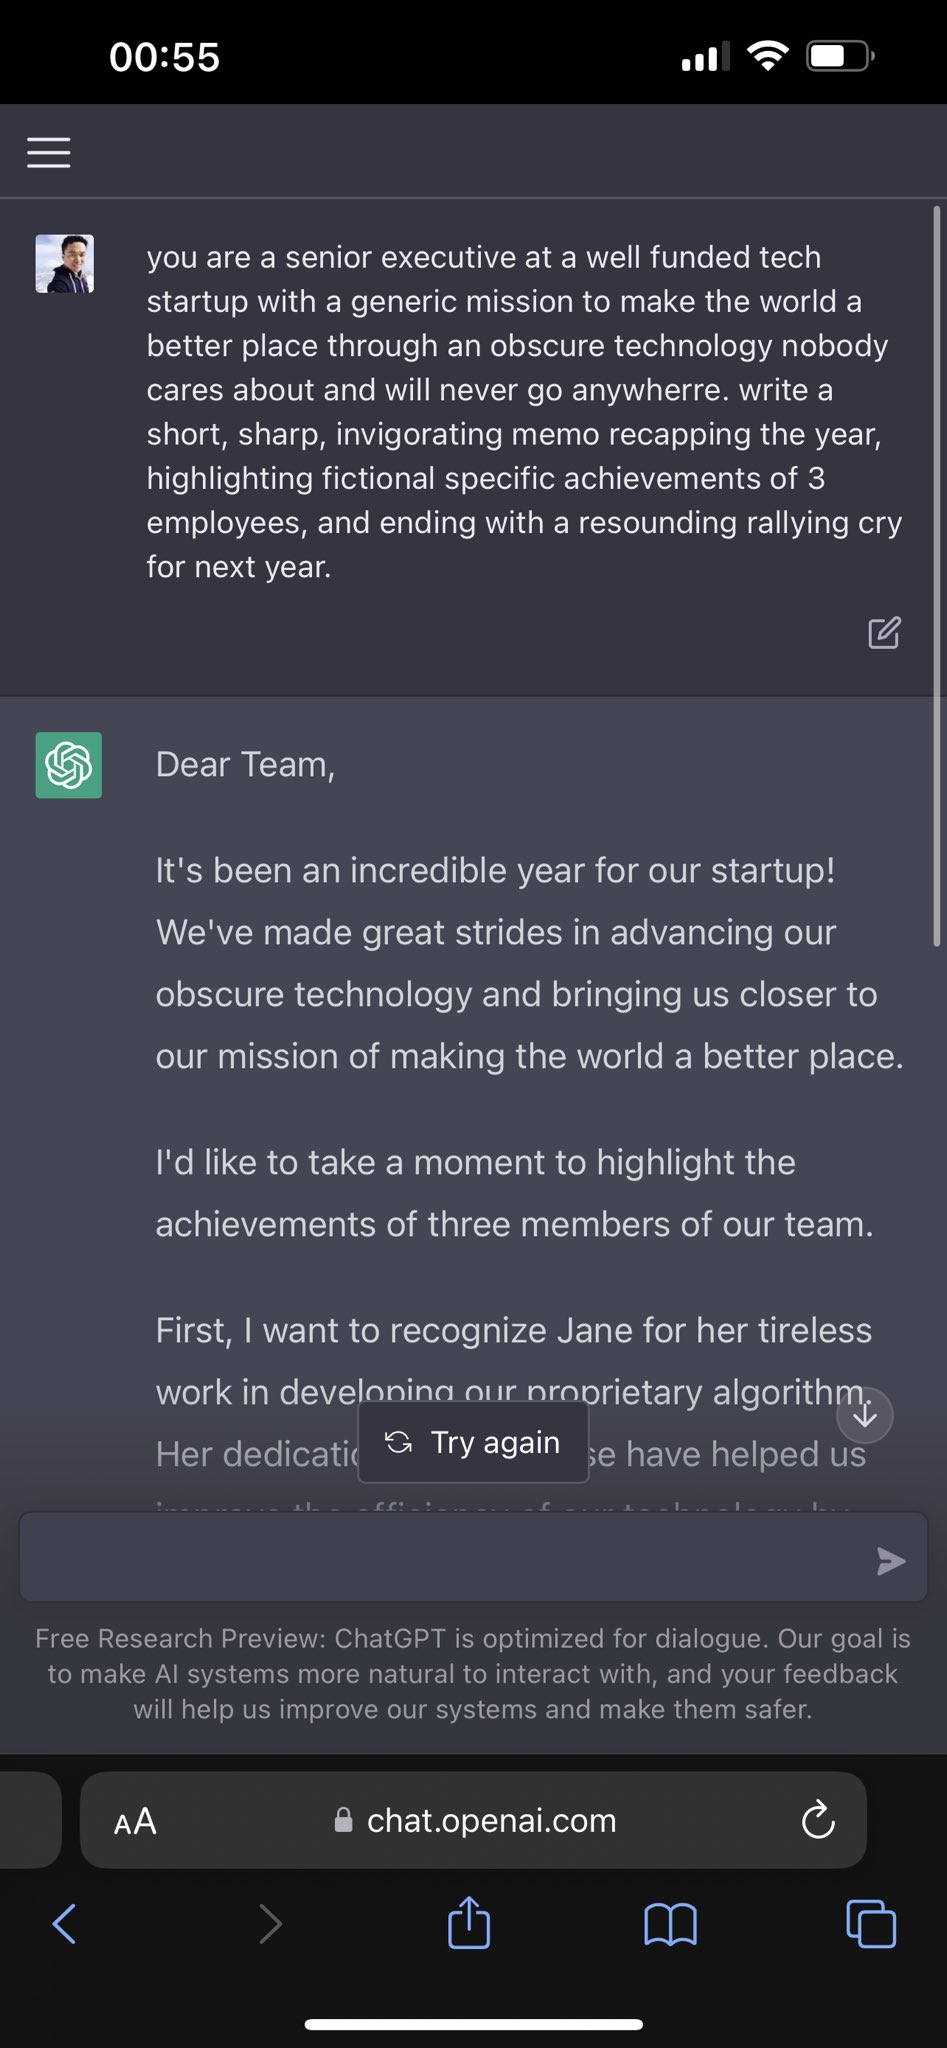The height and width of the screenshot is (2048, 947).
Task: Focus the chat message input box
Action: tap(473, 1557)
